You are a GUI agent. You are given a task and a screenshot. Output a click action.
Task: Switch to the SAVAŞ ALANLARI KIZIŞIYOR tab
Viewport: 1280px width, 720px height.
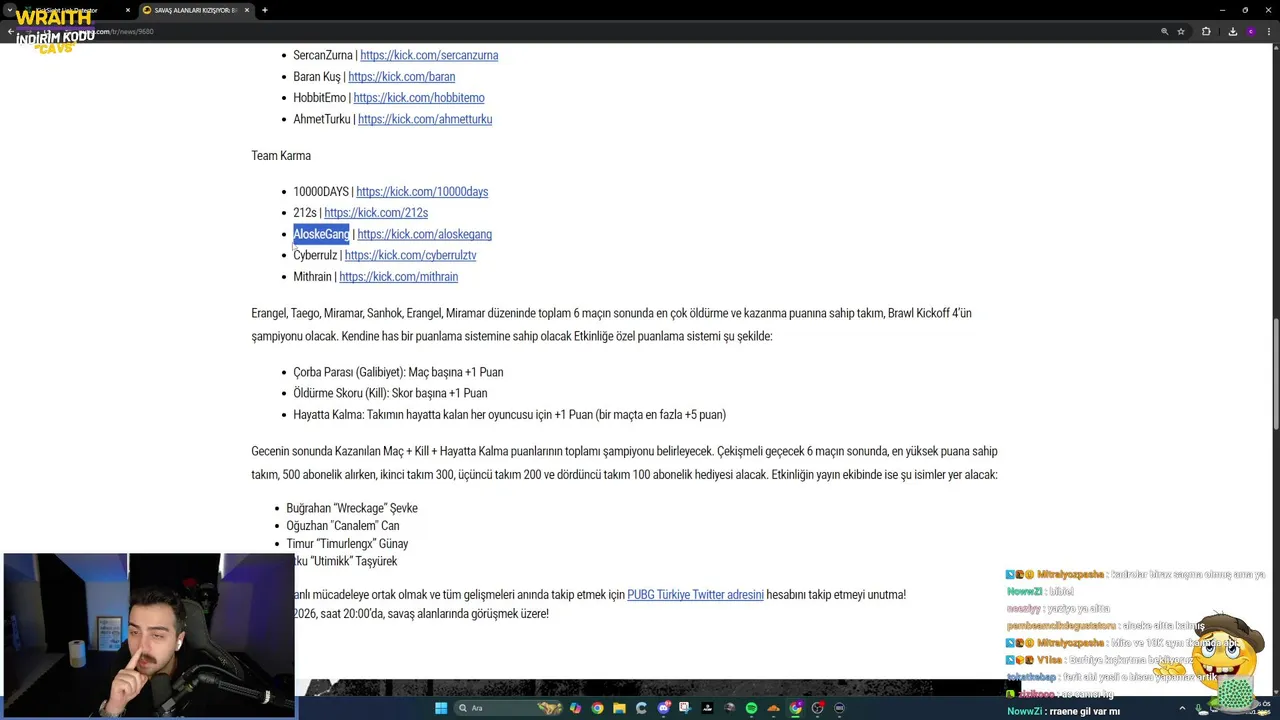[195, 10]
